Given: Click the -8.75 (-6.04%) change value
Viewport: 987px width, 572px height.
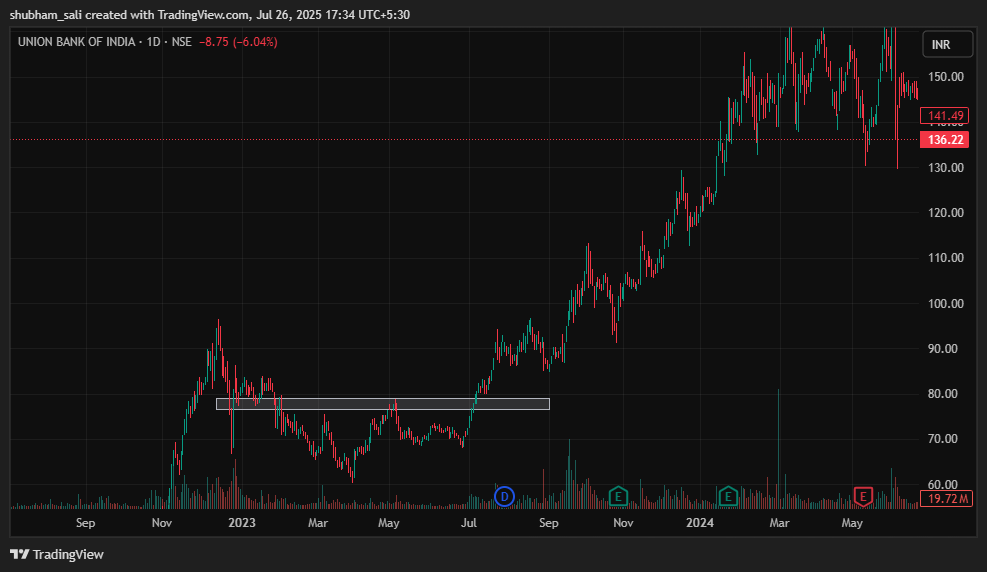Looking at the screenshot, I should (238, 42).
